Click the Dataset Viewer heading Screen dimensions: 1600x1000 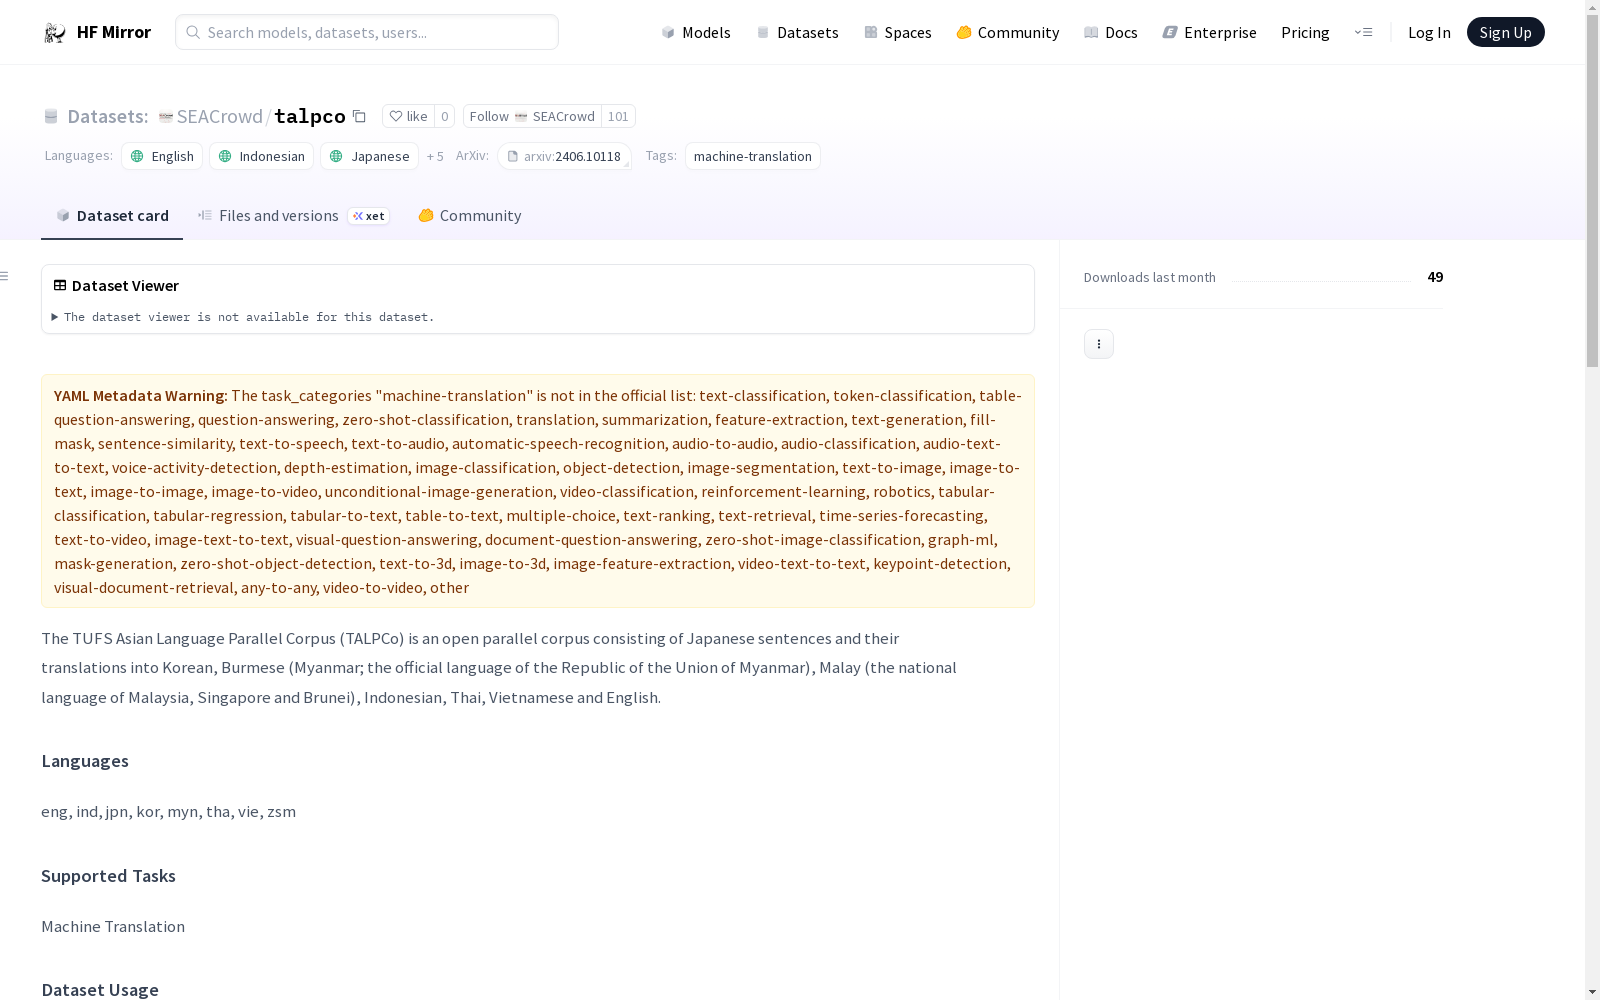tap(125, 285)
